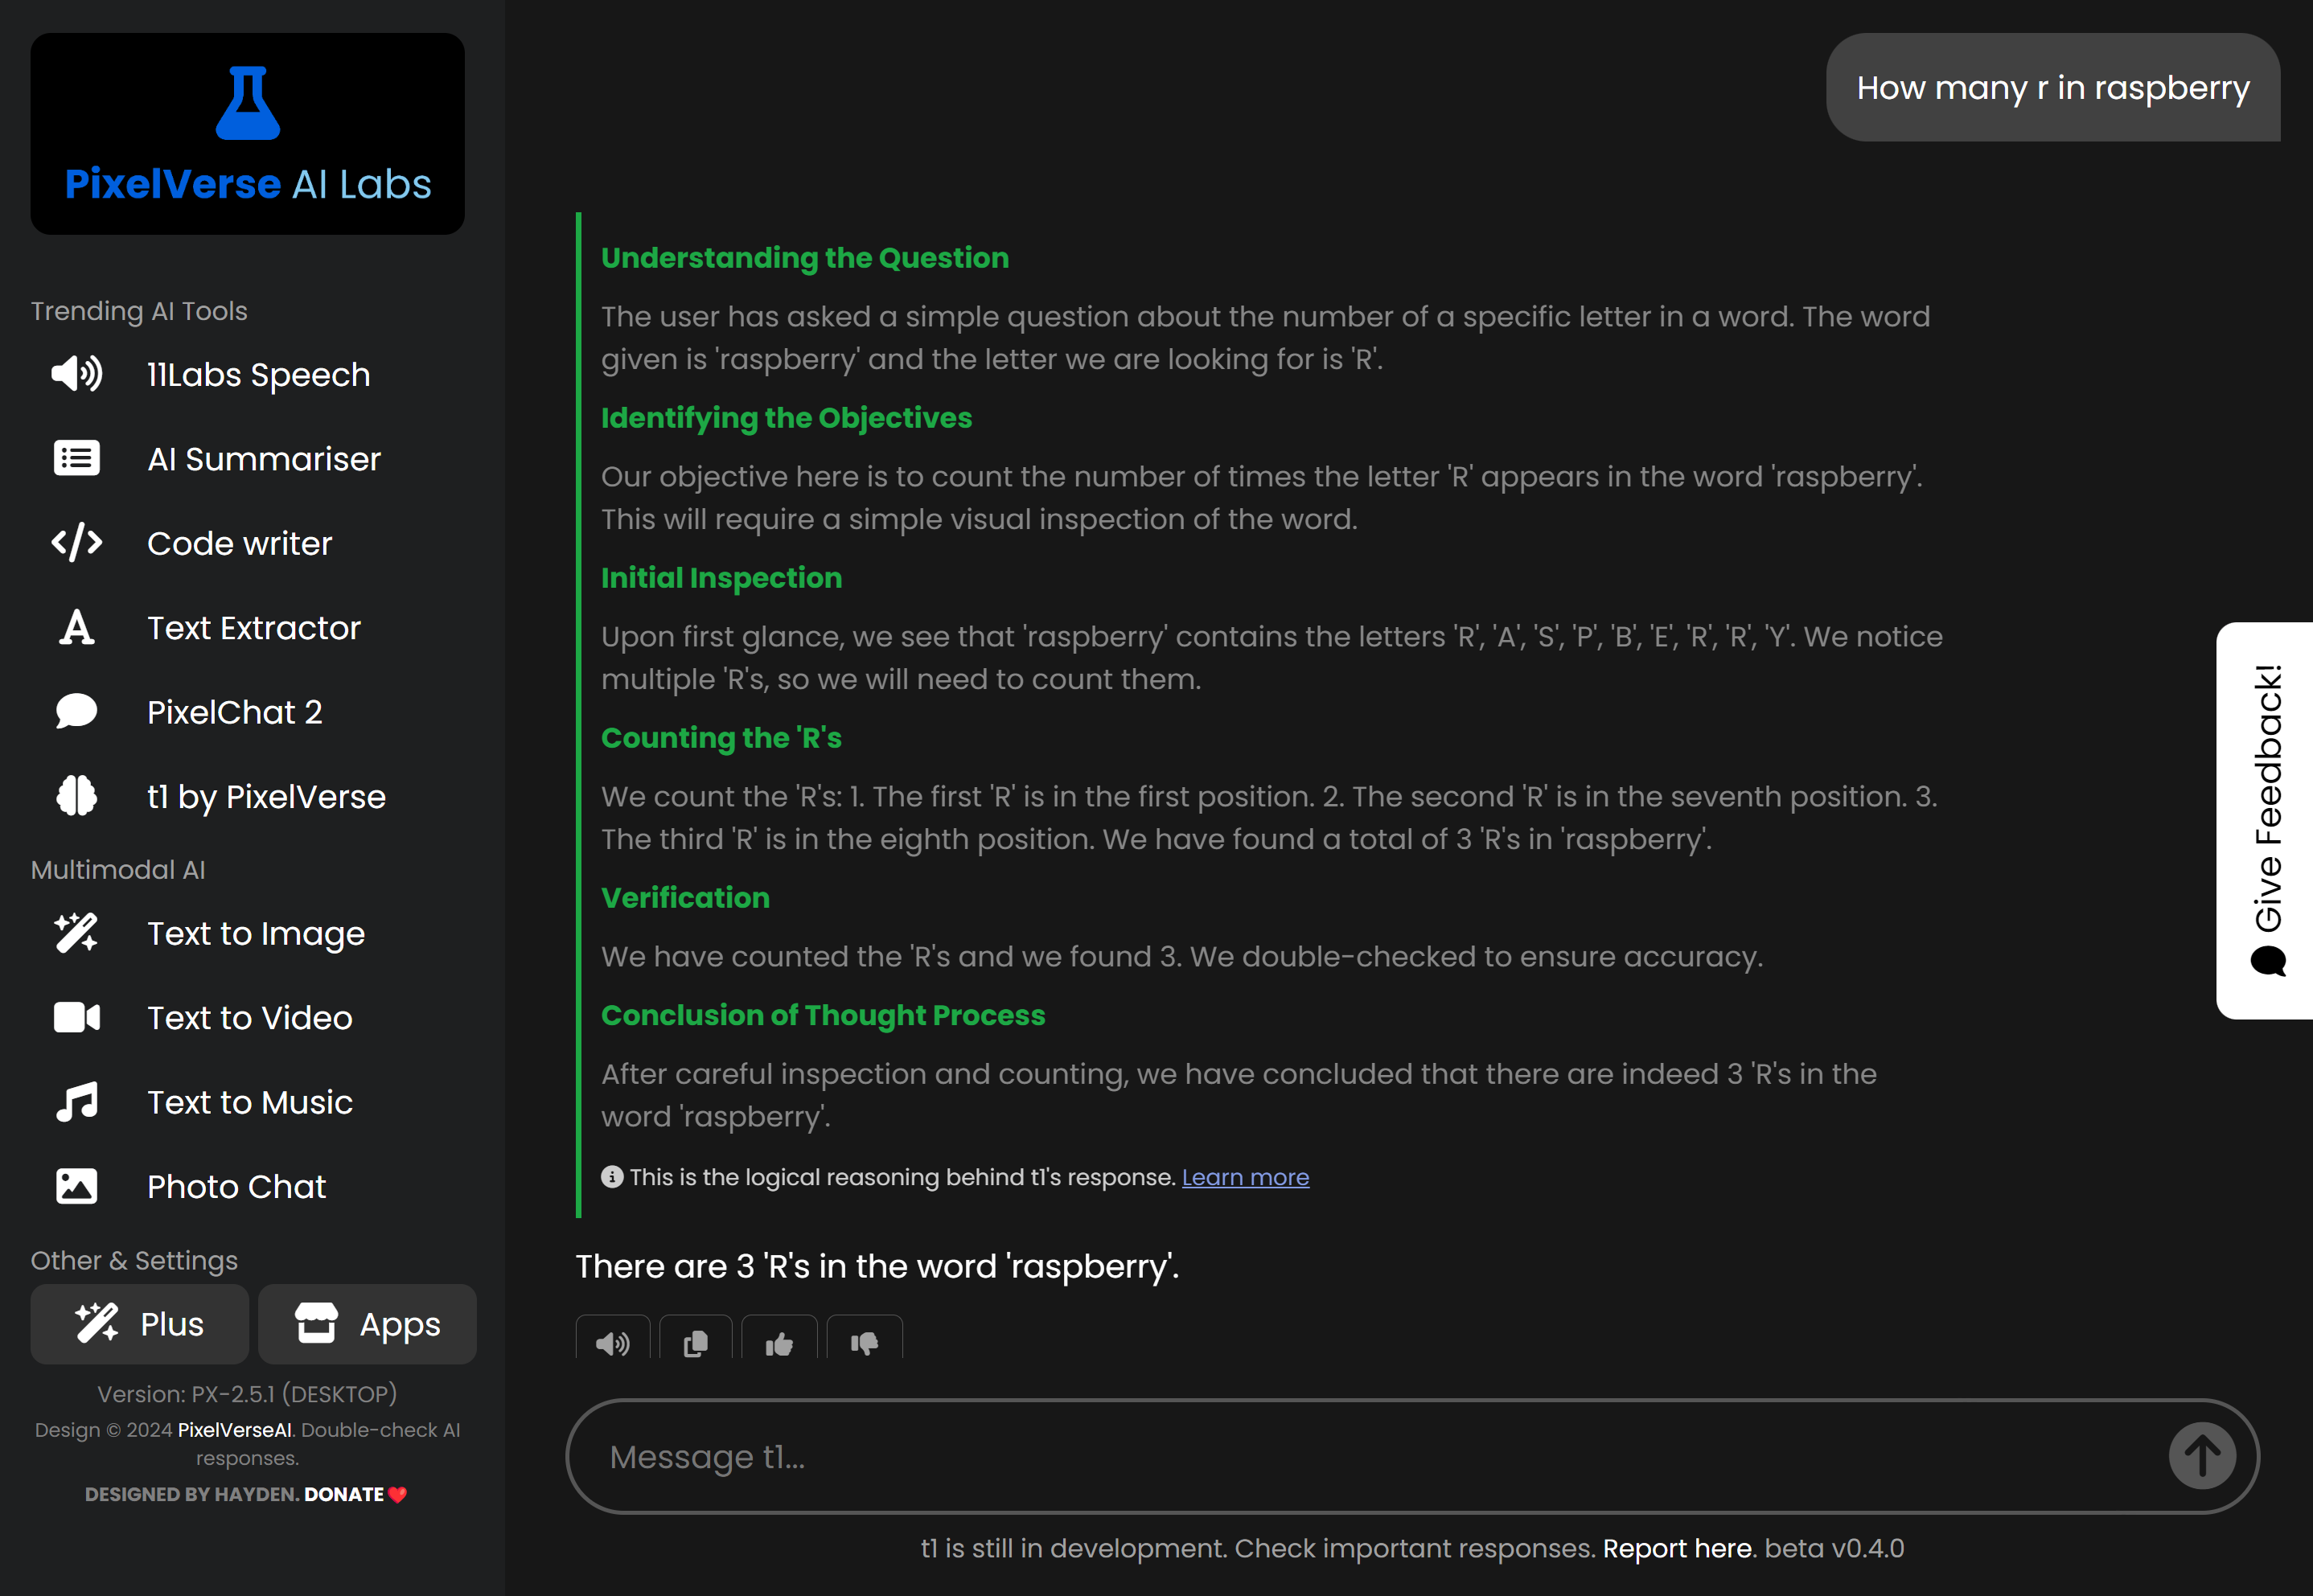Open the Apps button
Image resolution: width=2313 pixels, height=1596 pixels.
pyautogui.click(x=367, y=1324)
